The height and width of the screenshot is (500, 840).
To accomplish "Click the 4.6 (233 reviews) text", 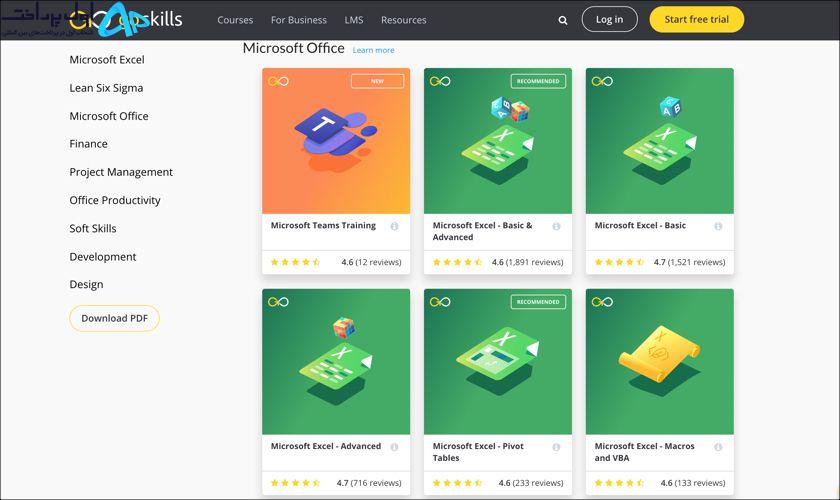I will (531, 483).
